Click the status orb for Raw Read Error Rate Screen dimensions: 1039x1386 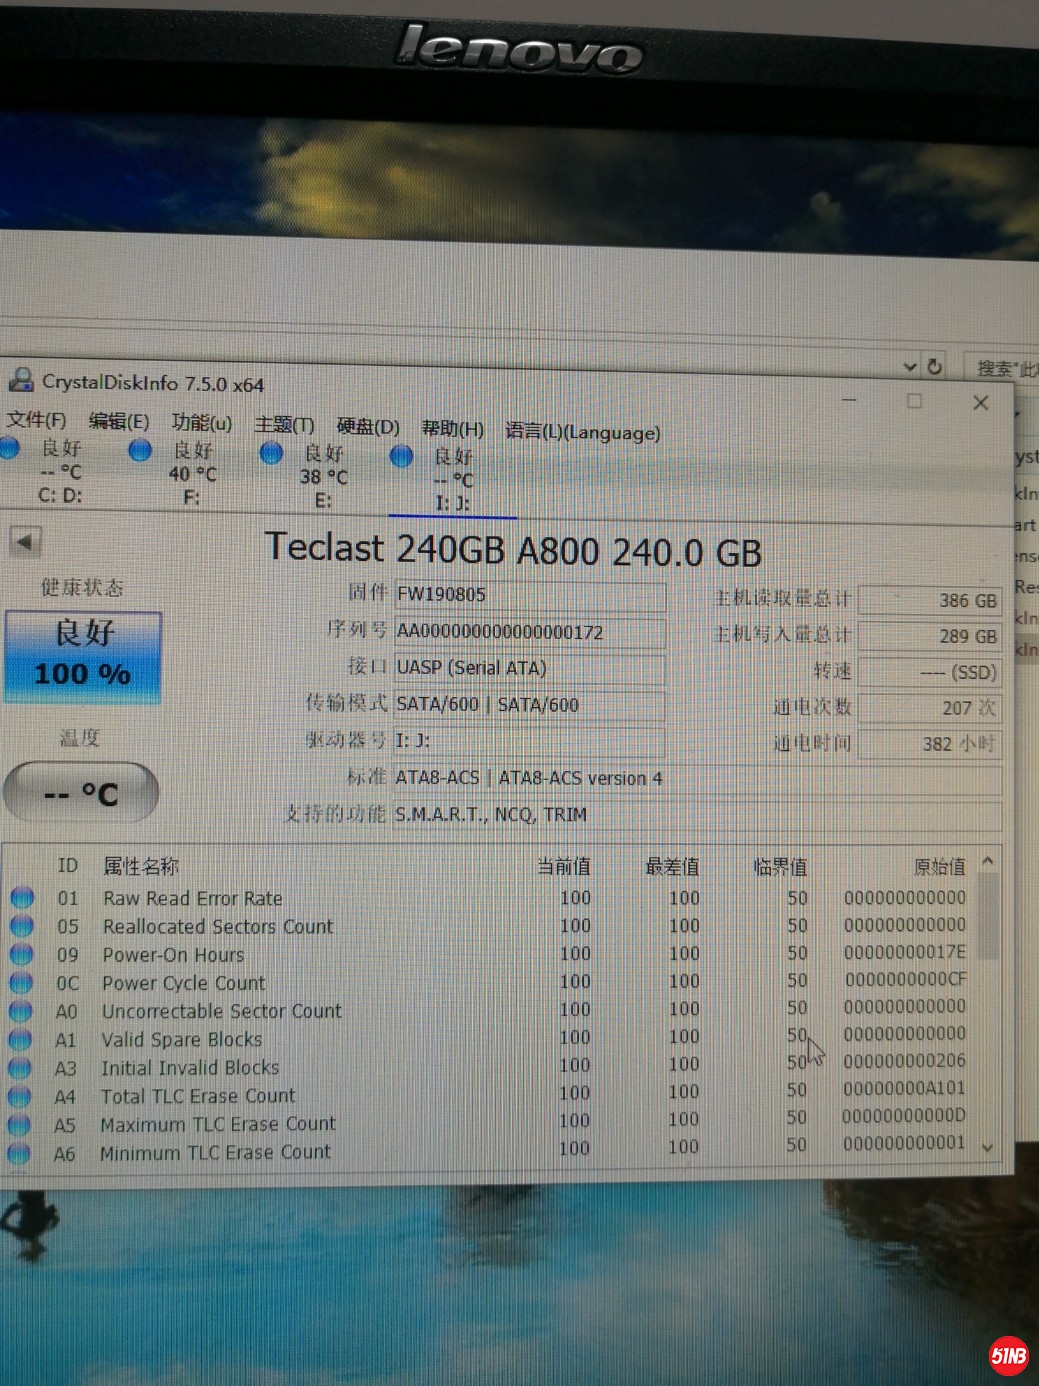(x=22, y=897)
